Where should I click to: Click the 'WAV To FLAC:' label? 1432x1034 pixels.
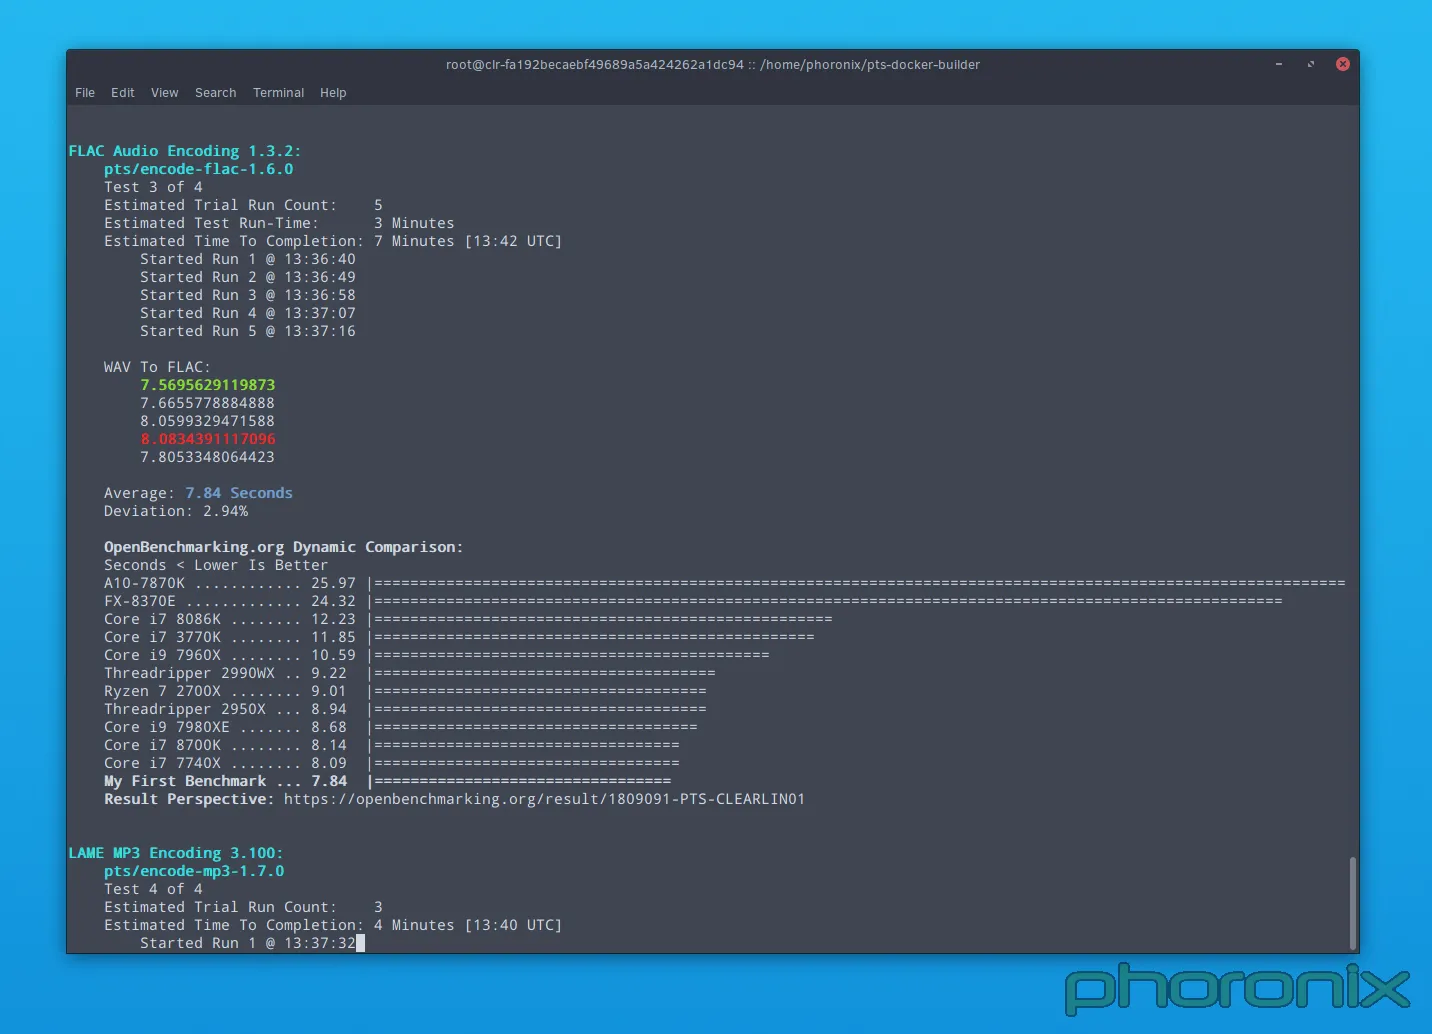[x=157, y=367]
